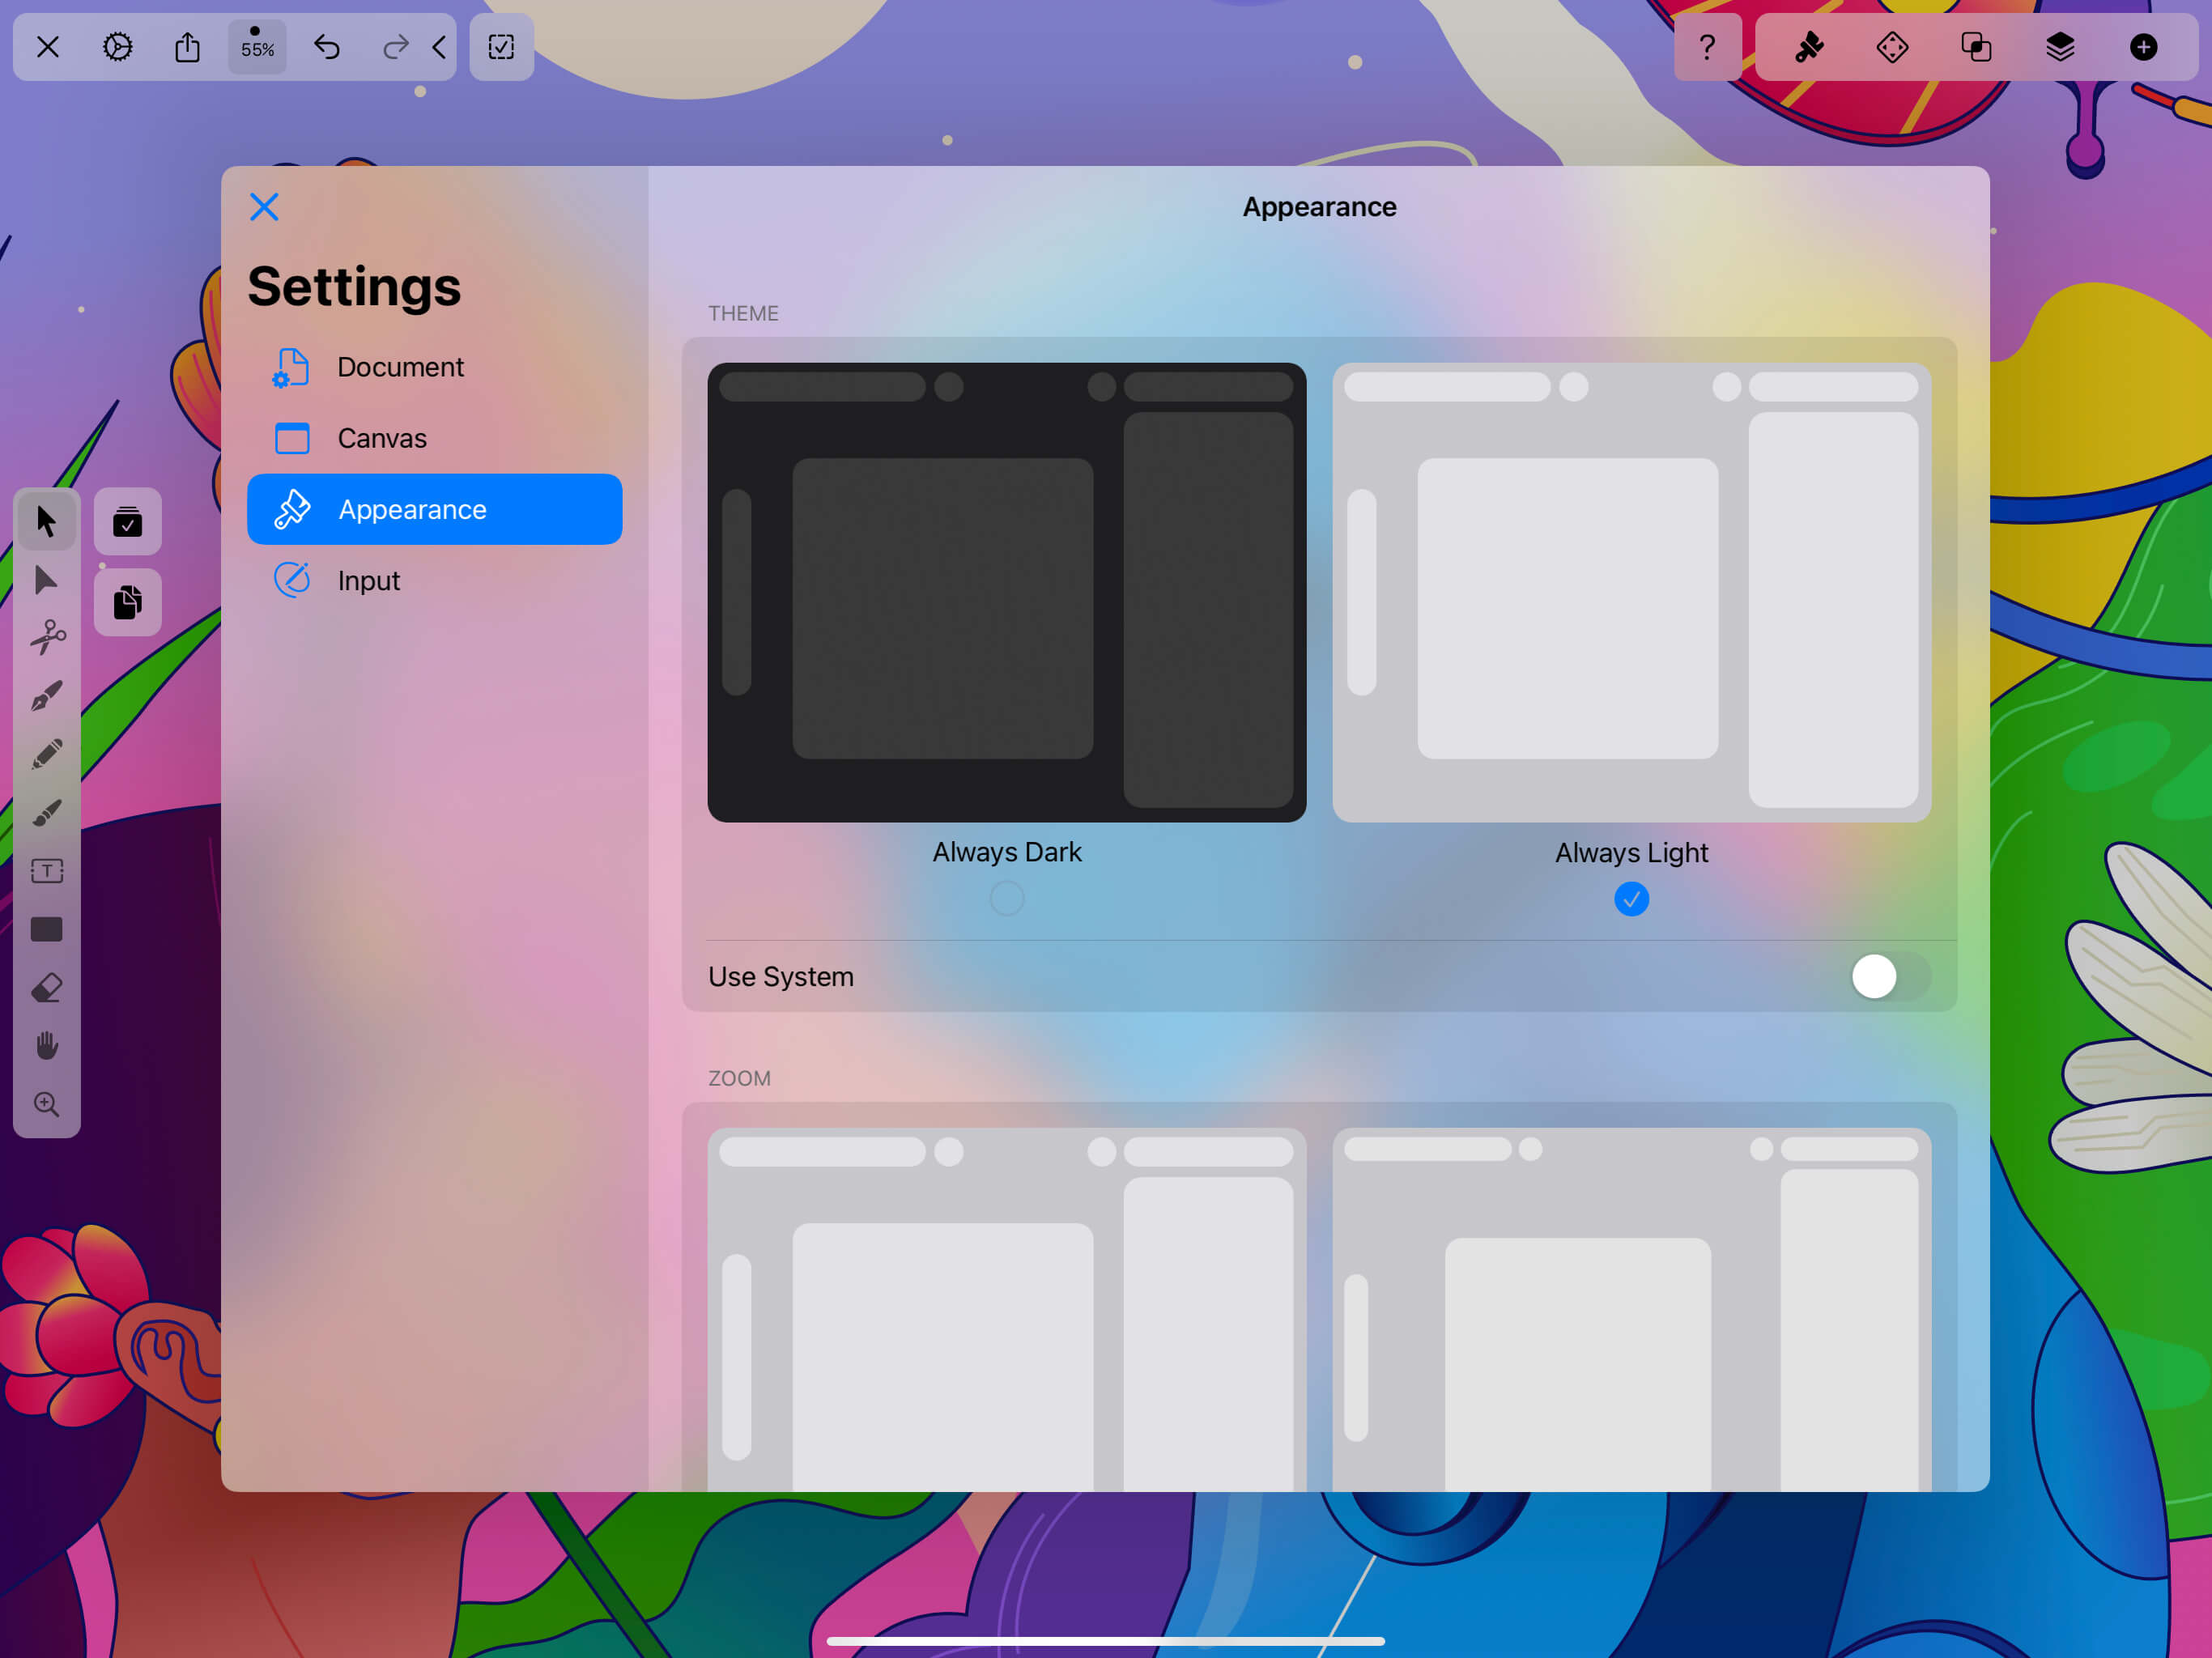Image resolution: width=2212 pixels, height=1658 pixels.
Task: Open Input settings section
Action: tap(434, 580)
